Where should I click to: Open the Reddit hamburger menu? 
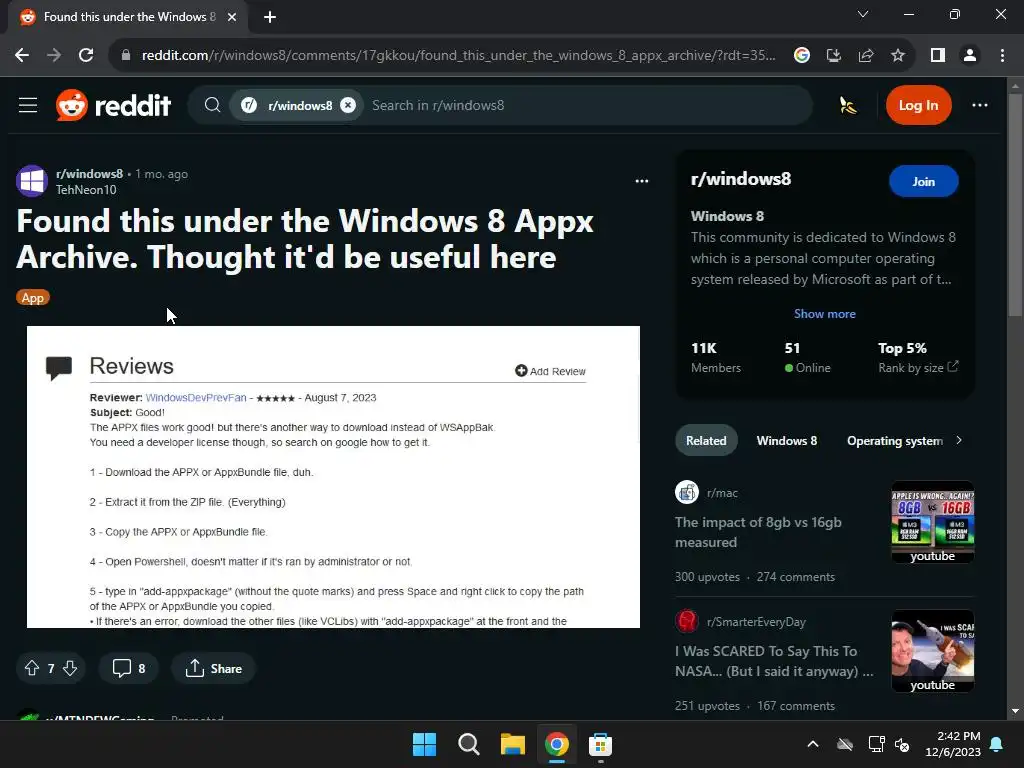[x=28, y=105]
